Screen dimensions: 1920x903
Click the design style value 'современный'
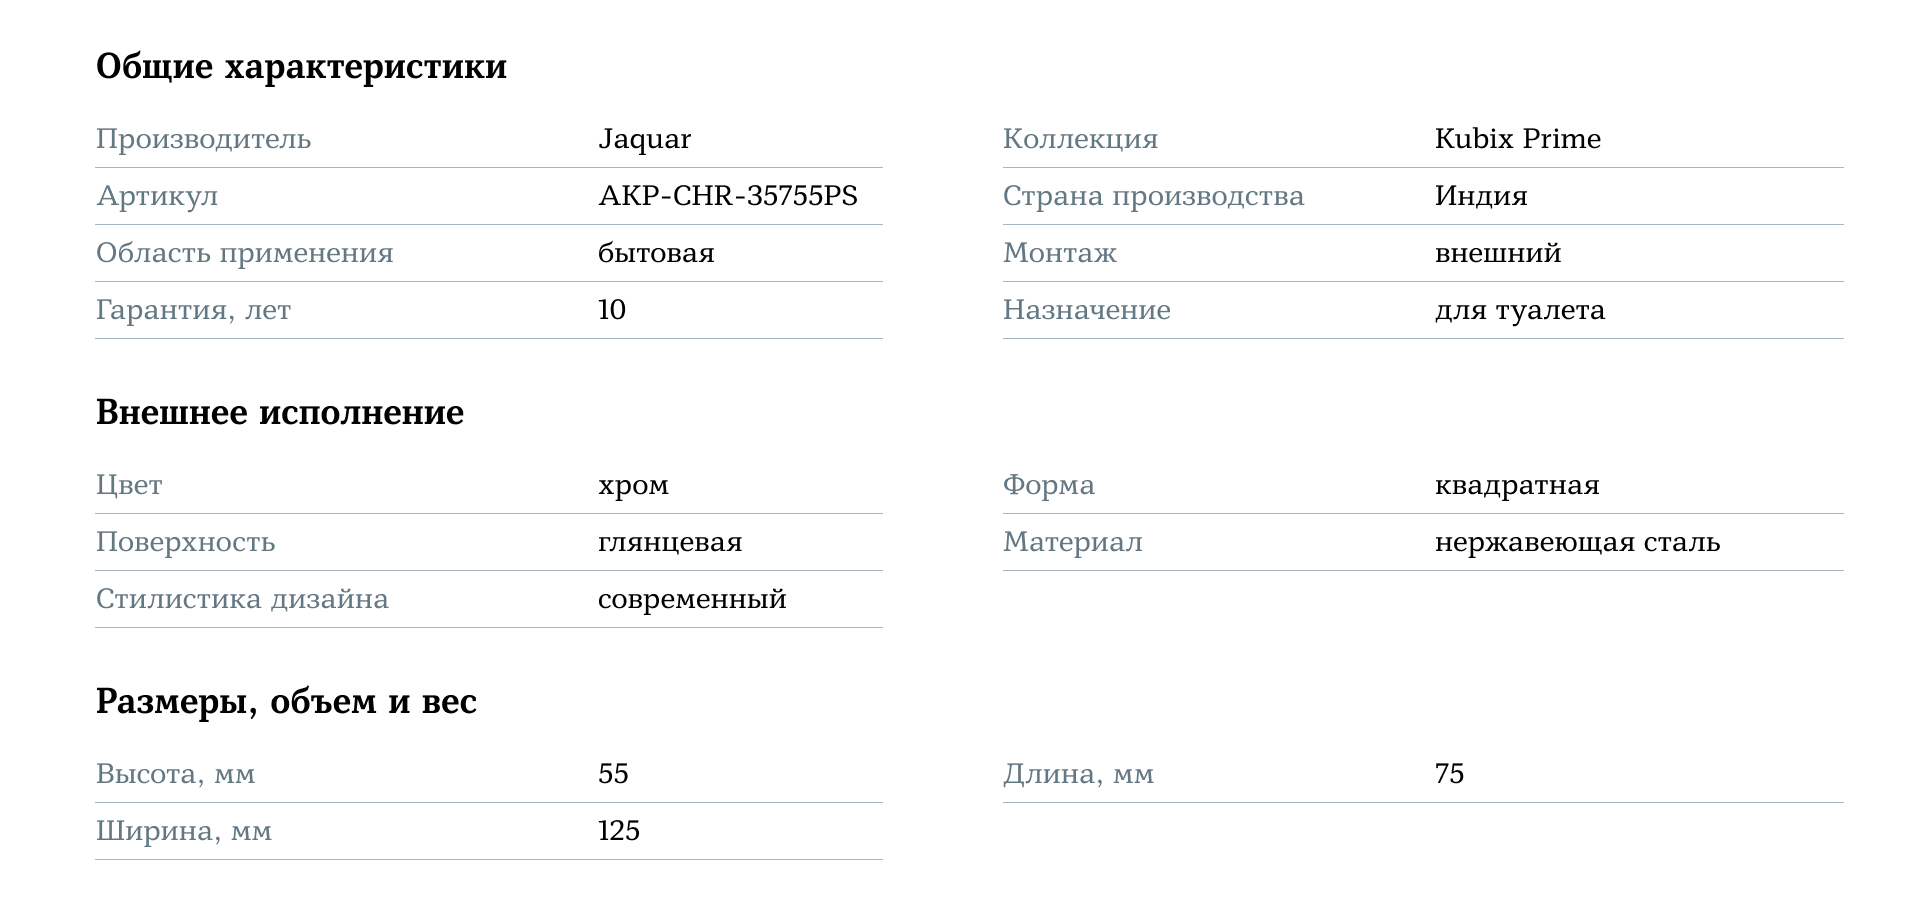(692, 599)
